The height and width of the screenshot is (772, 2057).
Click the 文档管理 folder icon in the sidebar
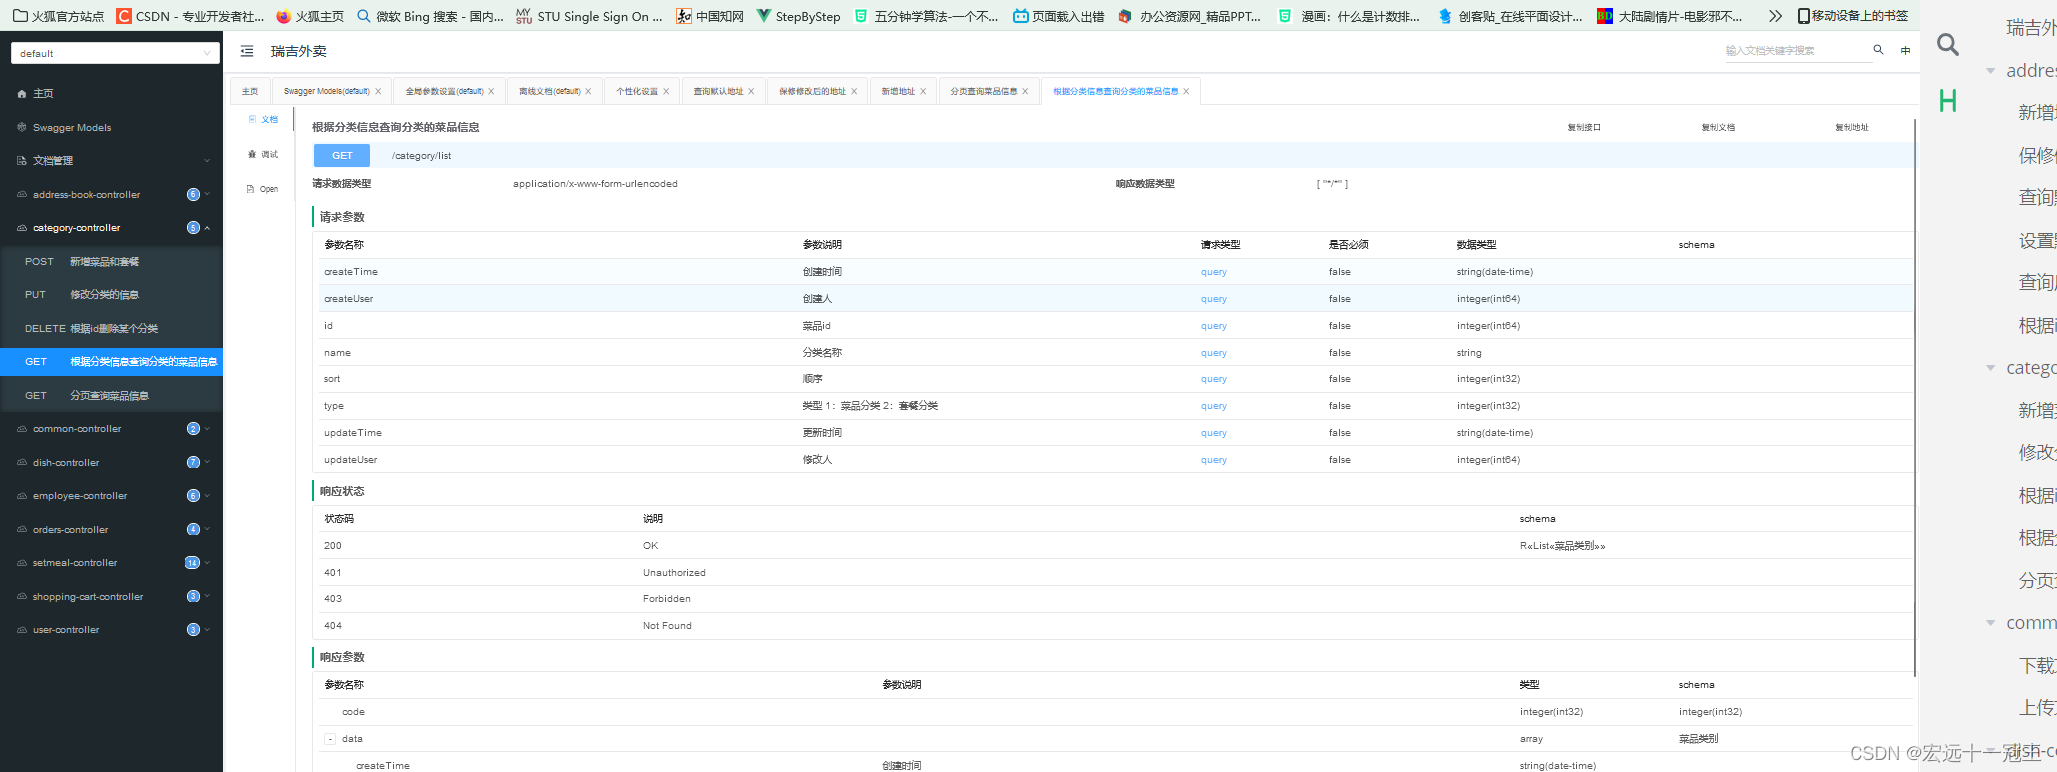pos(22,161)
